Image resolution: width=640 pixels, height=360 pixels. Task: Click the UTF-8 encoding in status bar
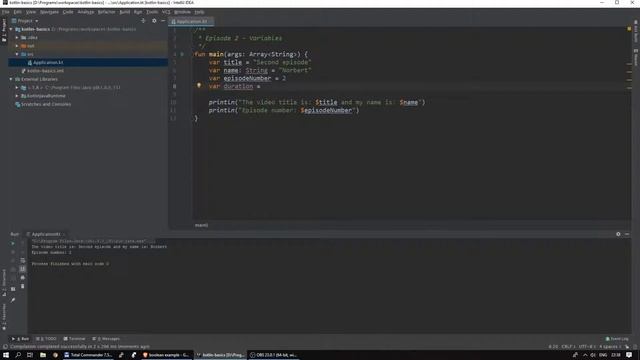click(x=586, y=347)
